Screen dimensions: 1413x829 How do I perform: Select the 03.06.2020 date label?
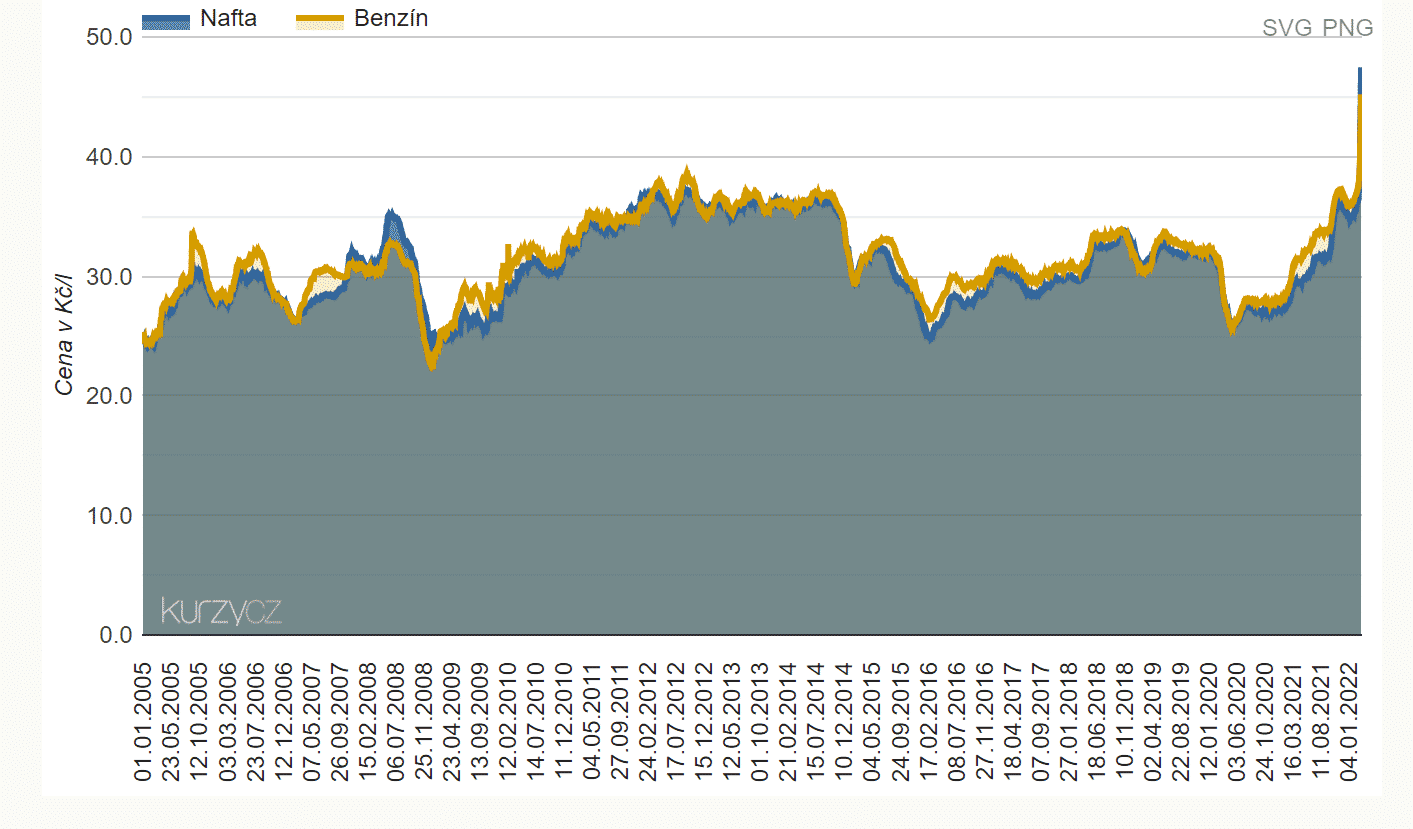click(x=1238, y=720)
